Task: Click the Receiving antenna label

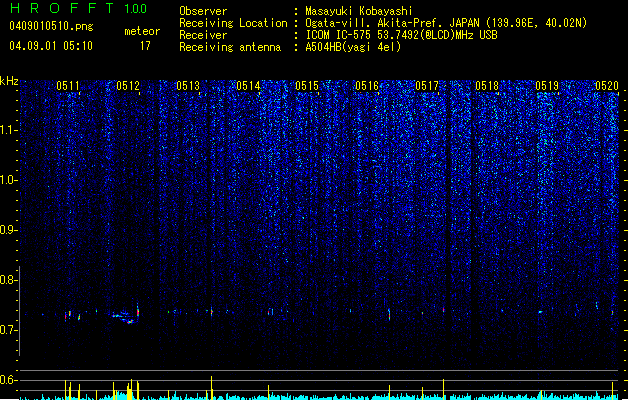Action: point(230,47)
